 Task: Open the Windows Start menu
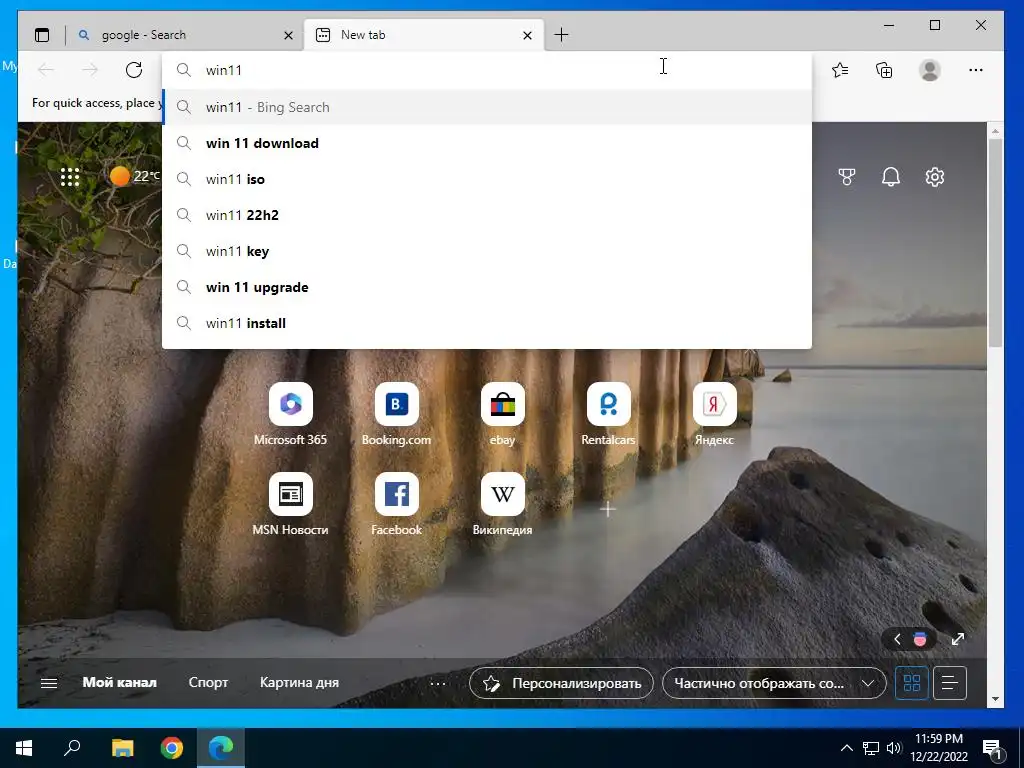coord(24,748)
